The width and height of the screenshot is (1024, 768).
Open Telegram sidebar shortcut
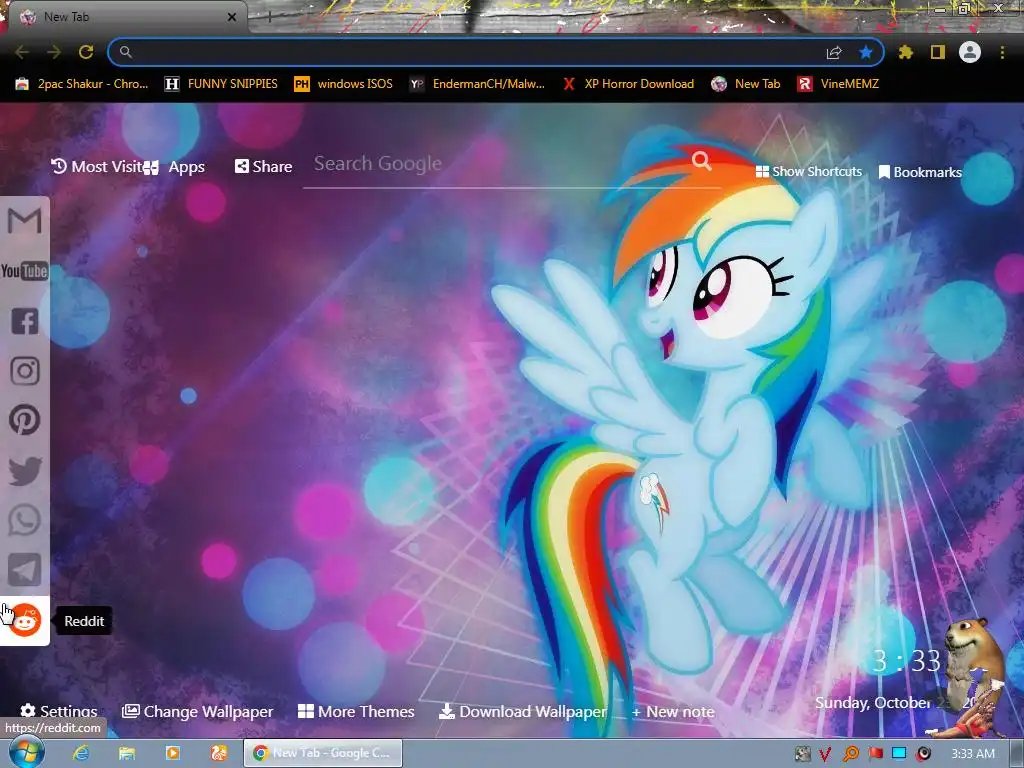coord(25,570)
